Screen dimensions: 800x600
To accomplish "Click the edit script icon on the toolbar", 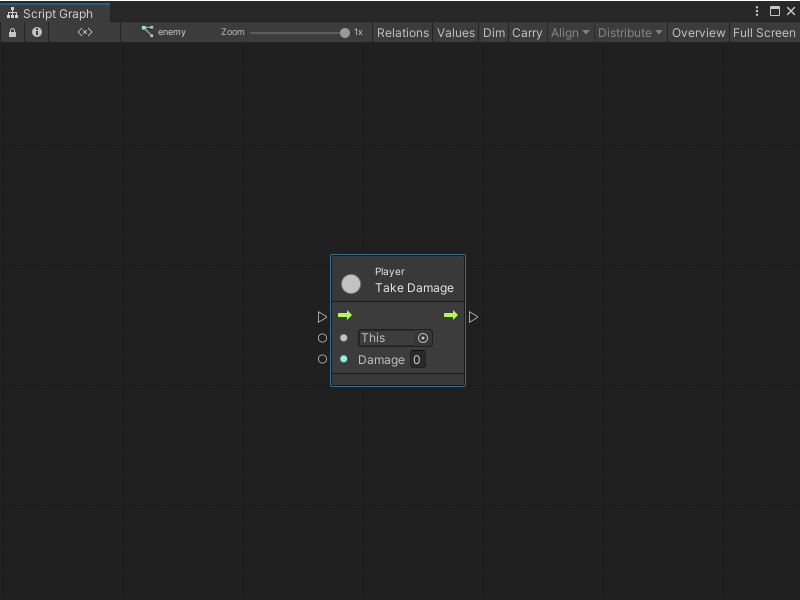I will point(84,32).
